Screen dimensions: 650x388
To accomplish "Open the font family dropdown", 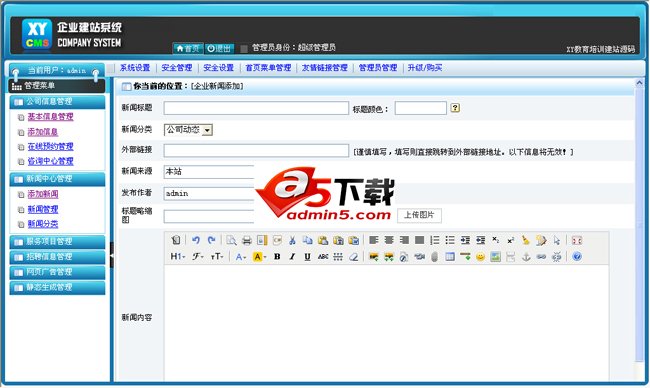I will [x=197, y=257].
